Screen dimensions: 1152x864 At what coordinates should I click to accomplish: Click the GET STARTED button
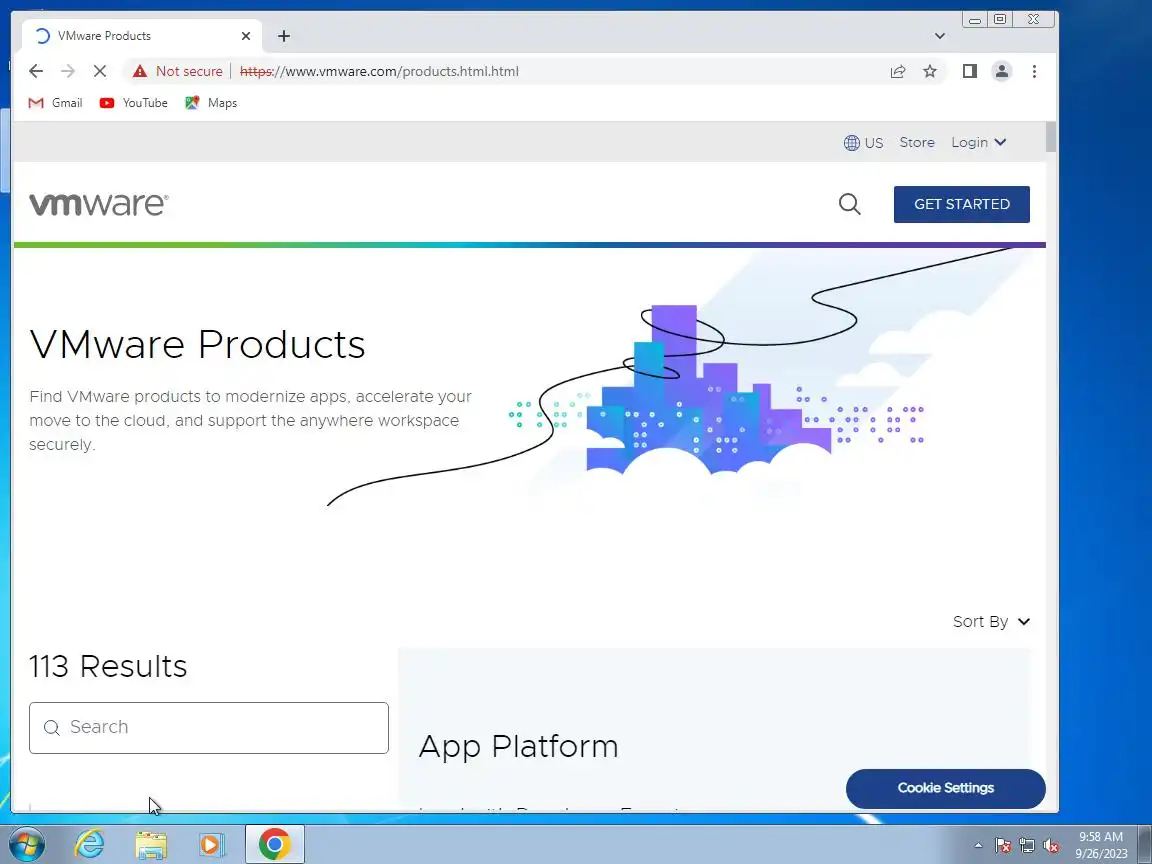962,204
